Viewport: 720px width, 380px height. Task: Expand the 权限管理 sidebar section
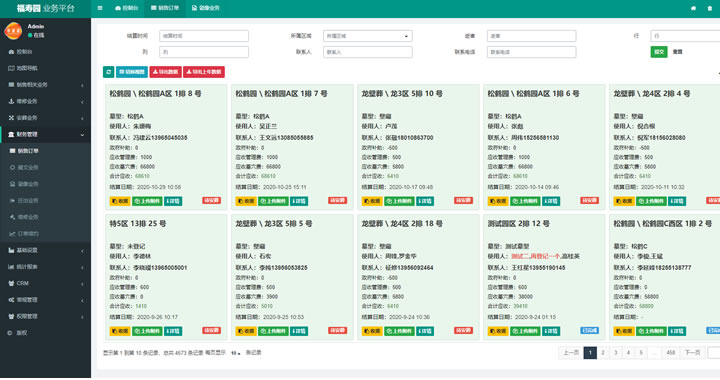45,316
